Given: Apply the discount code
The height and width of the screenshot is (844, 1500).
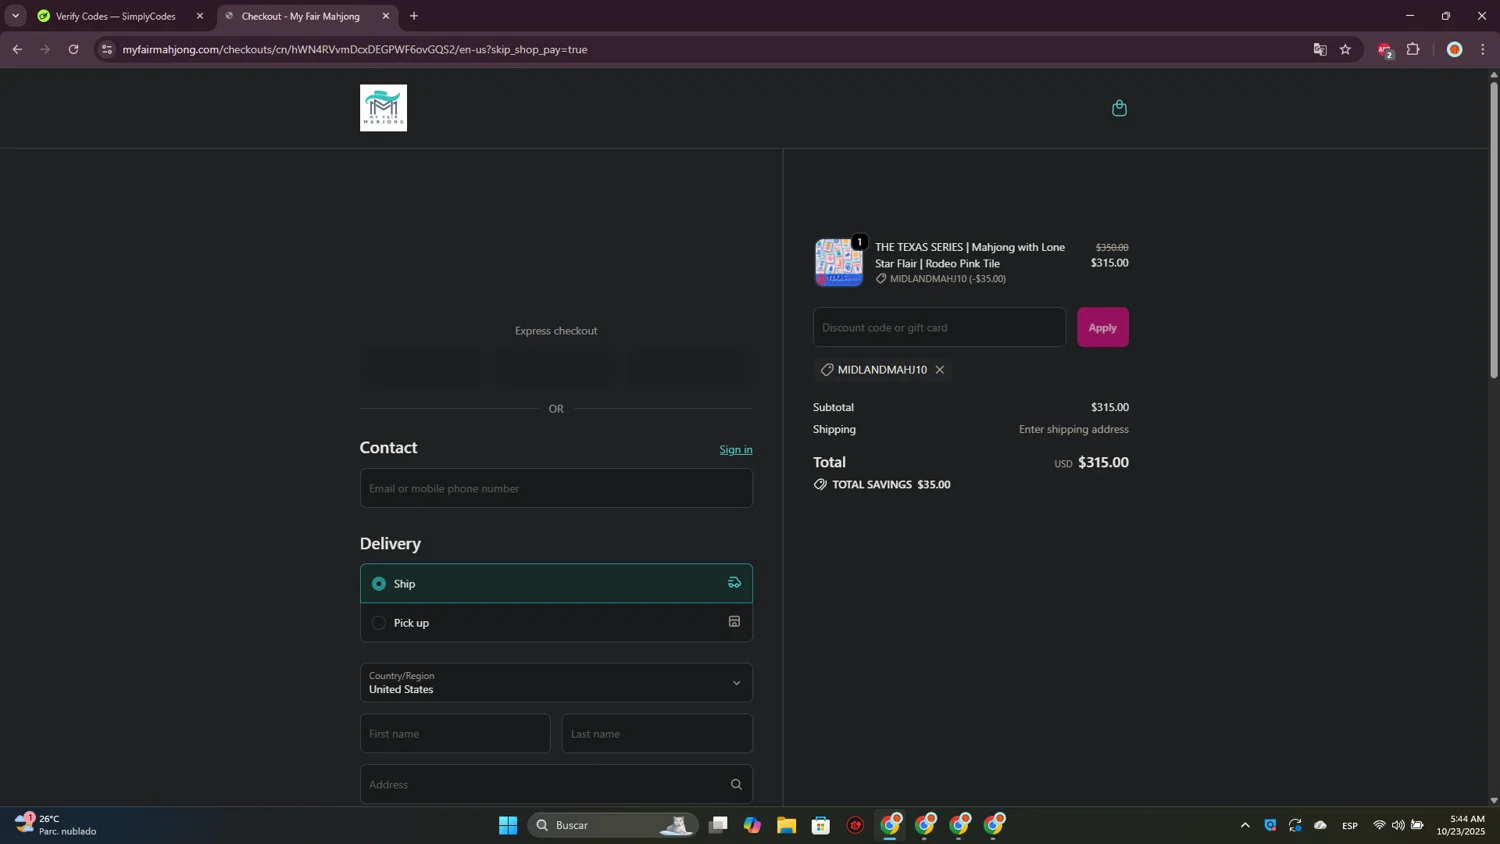Looking at the screenshot, I should pyautogui.click(x=1102, y=327).
